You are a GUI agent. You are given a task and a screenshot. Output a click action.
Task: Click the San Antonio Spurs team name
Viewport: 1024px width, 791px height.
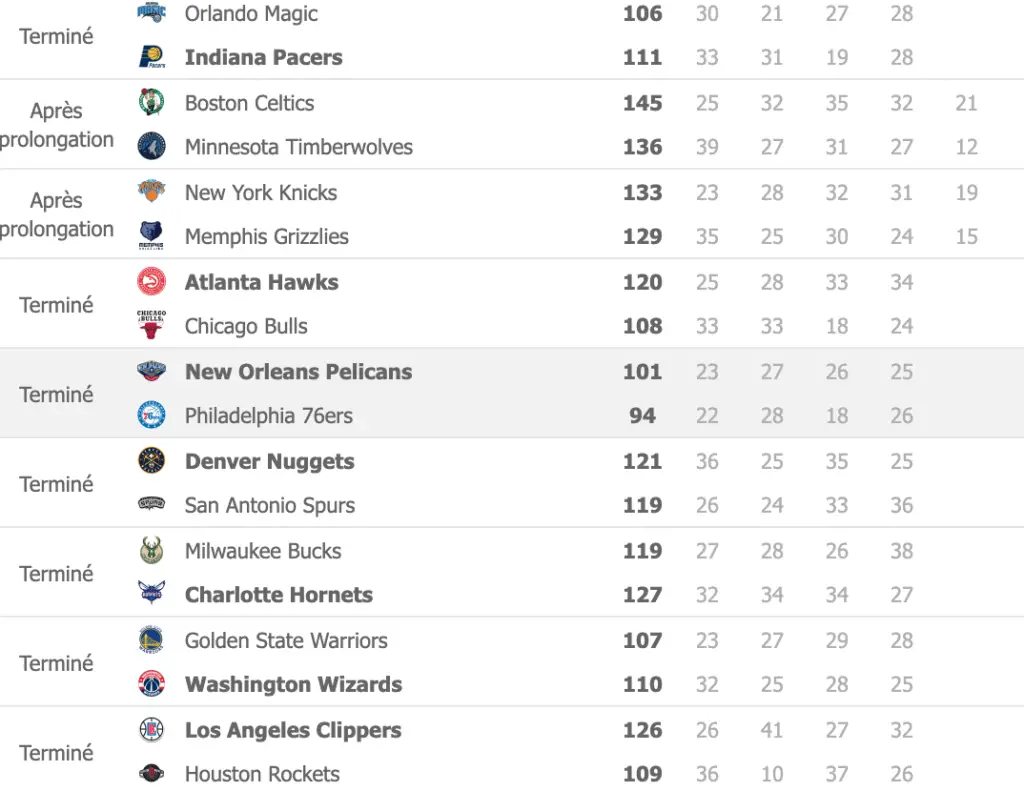click(269, 506)
